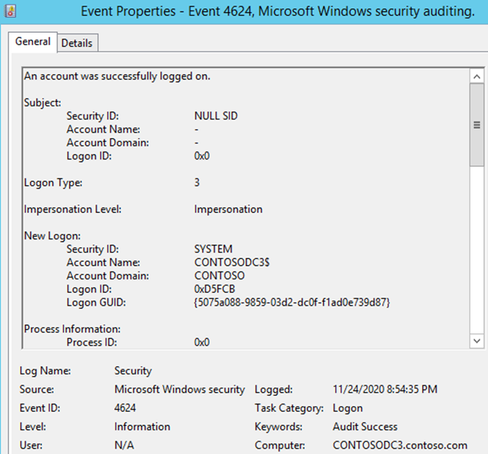Click the Event Properties window title icon

(10, 11)
